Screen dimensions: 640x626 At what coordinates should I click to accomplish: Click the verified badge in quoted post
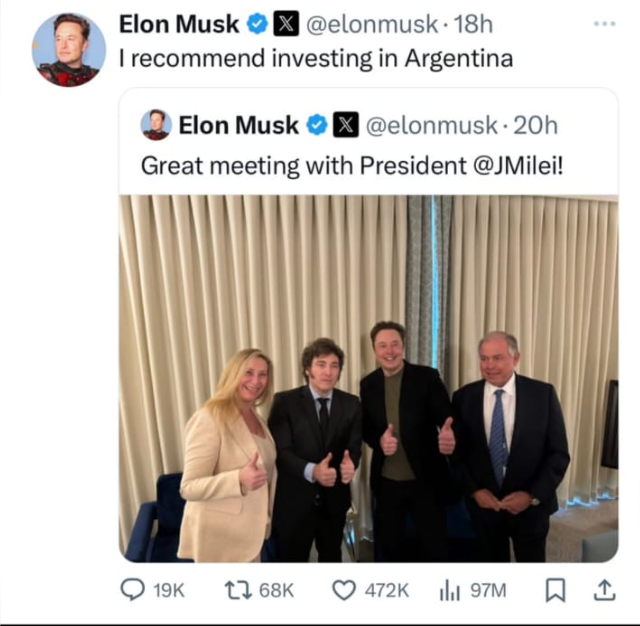[x=317, y=125]
